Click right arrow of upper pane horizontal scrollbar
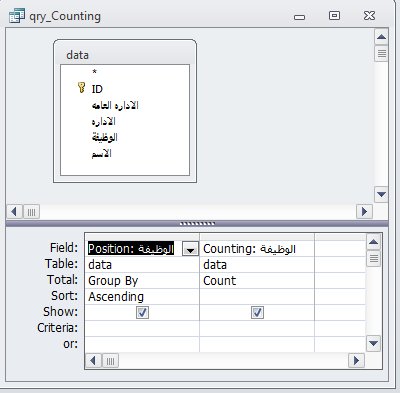Viewport: 400px width, 393px height. [x=364, y=212]
